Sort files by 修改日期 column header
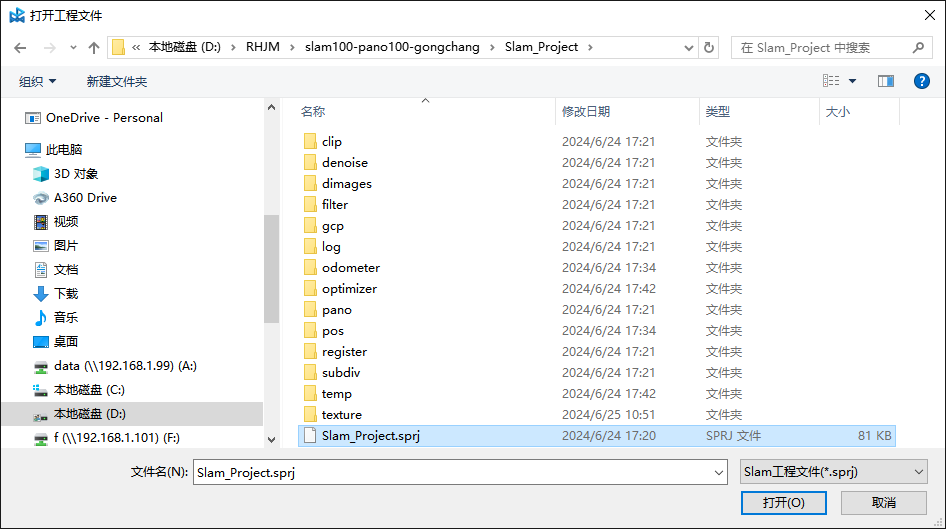 pos(586,112)
